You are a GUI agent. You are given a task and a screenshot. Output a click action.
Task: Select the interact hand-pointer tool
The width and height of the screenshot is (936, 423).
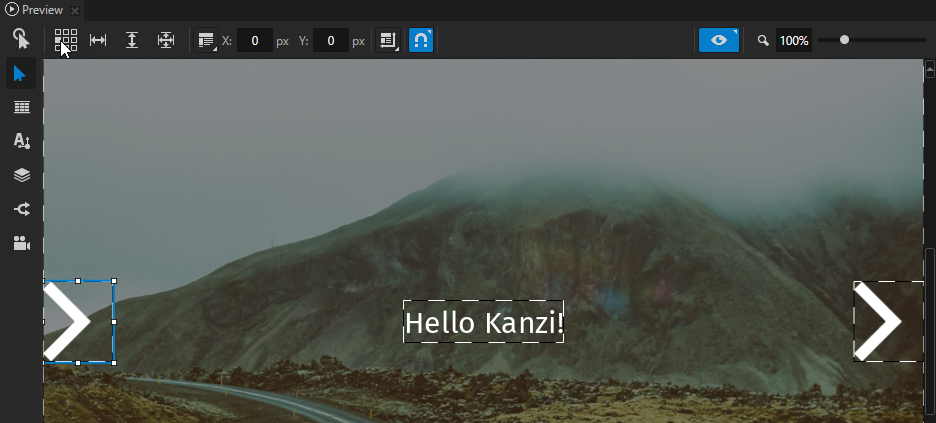[21, 40]
